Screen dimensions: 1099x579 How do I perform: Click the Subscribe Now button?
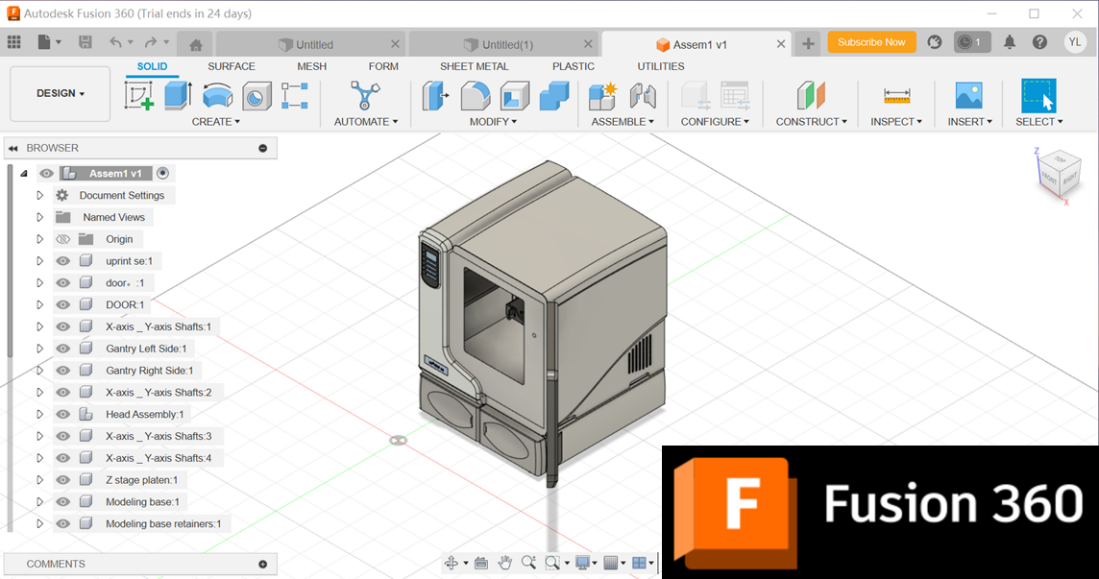[x=871, y=42]
